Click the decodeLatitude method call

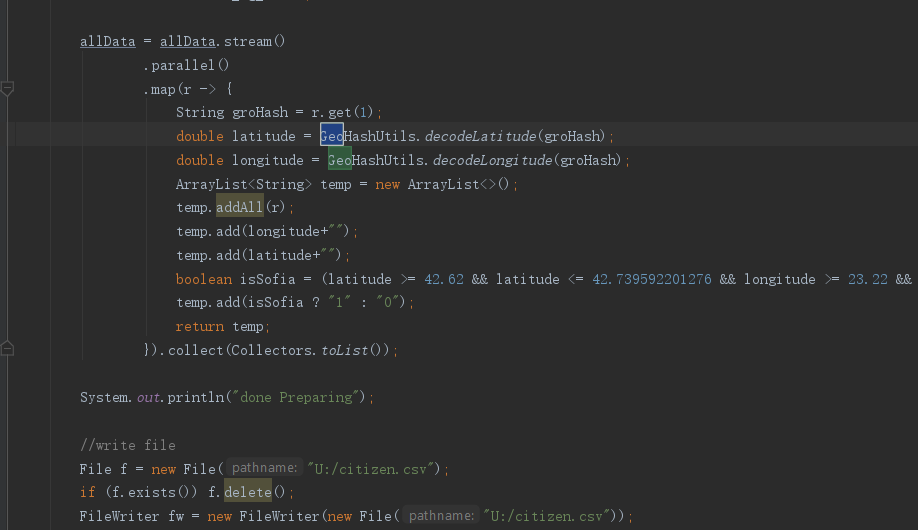pyautogui.click(x=480, y=136)
